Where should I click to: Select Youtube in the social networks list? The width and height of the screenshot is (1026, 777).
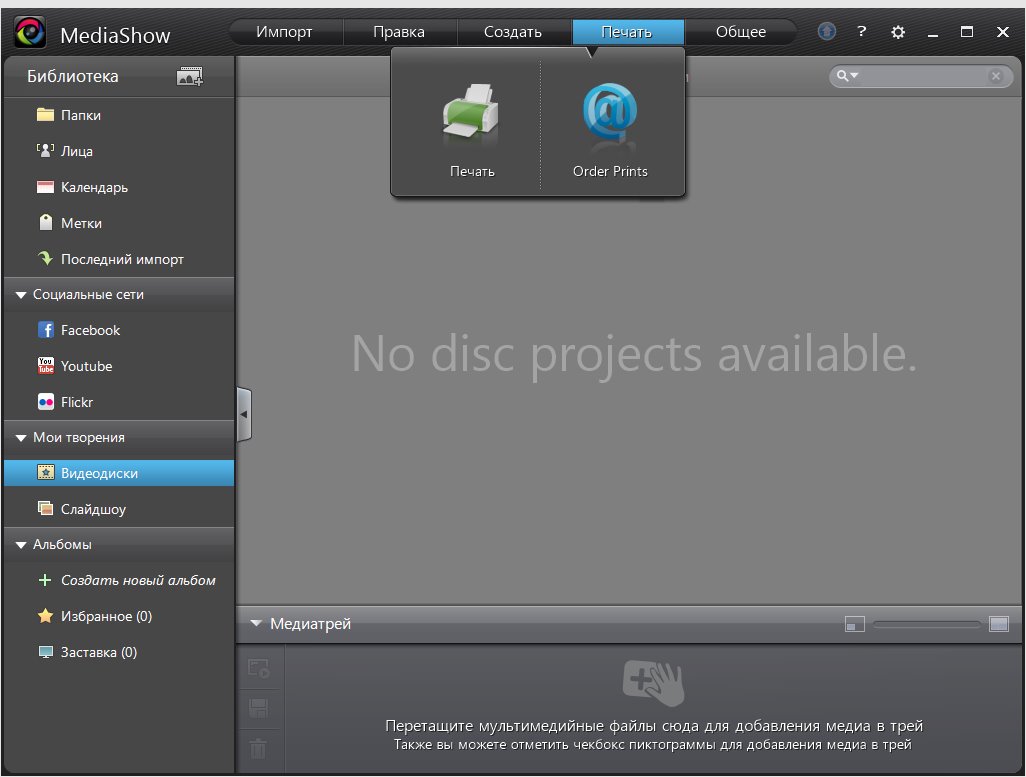click(86, 366)
